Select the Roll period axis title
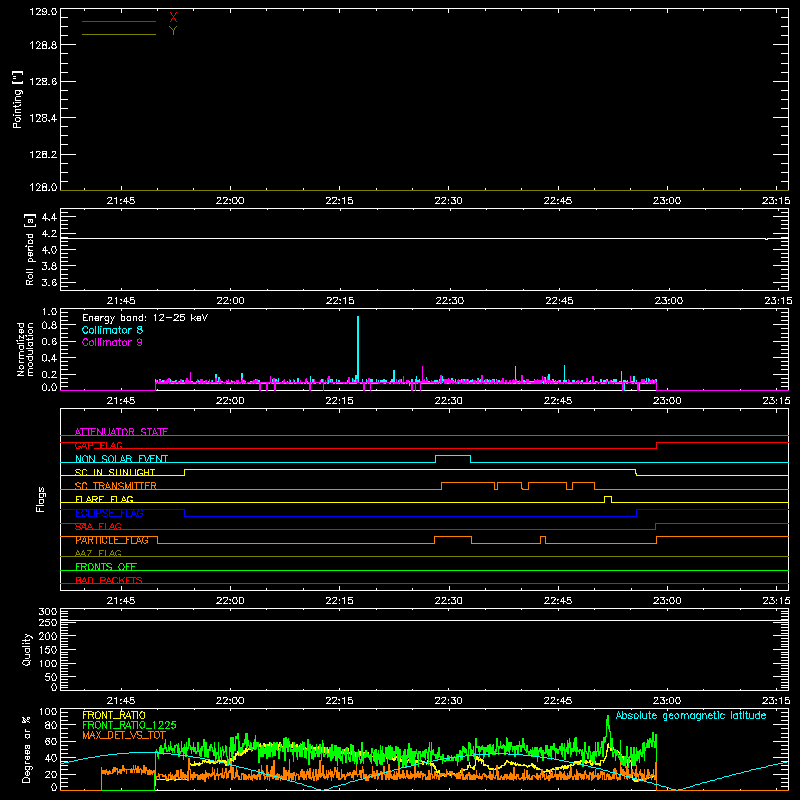The height and width of the screenshot is (800, 800). coord(30,249)
